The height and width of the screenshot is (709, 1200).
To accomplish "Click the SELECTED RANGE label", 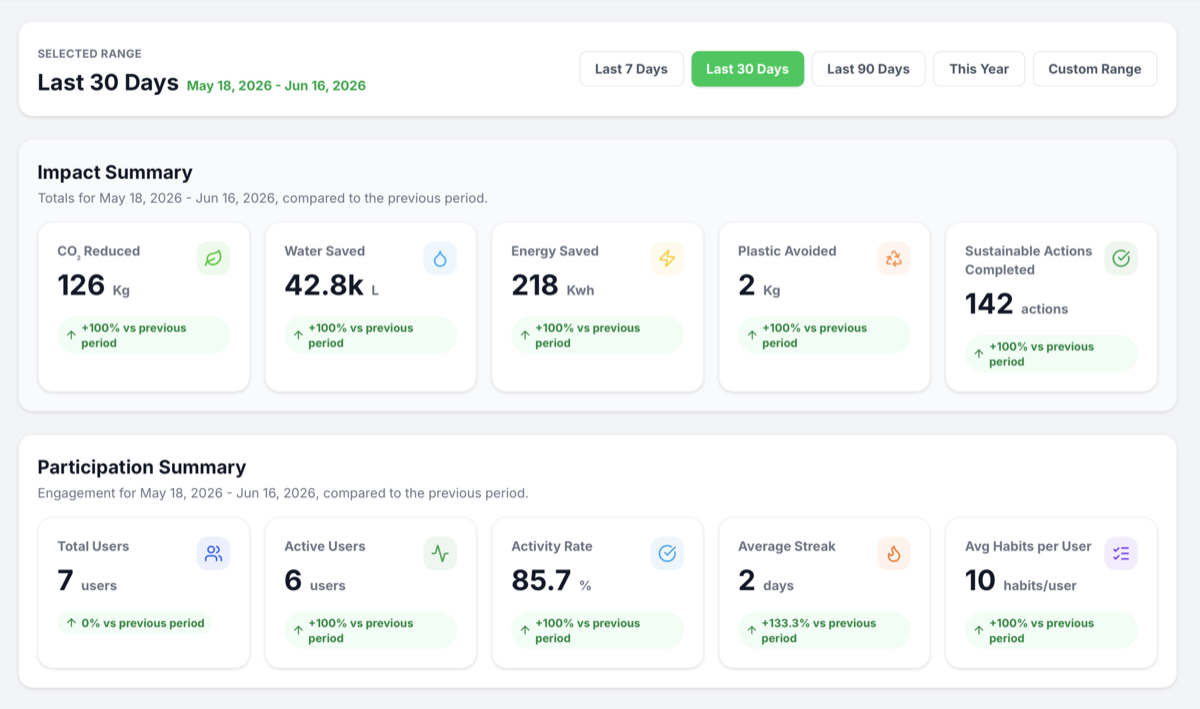I will coord(90,54).
